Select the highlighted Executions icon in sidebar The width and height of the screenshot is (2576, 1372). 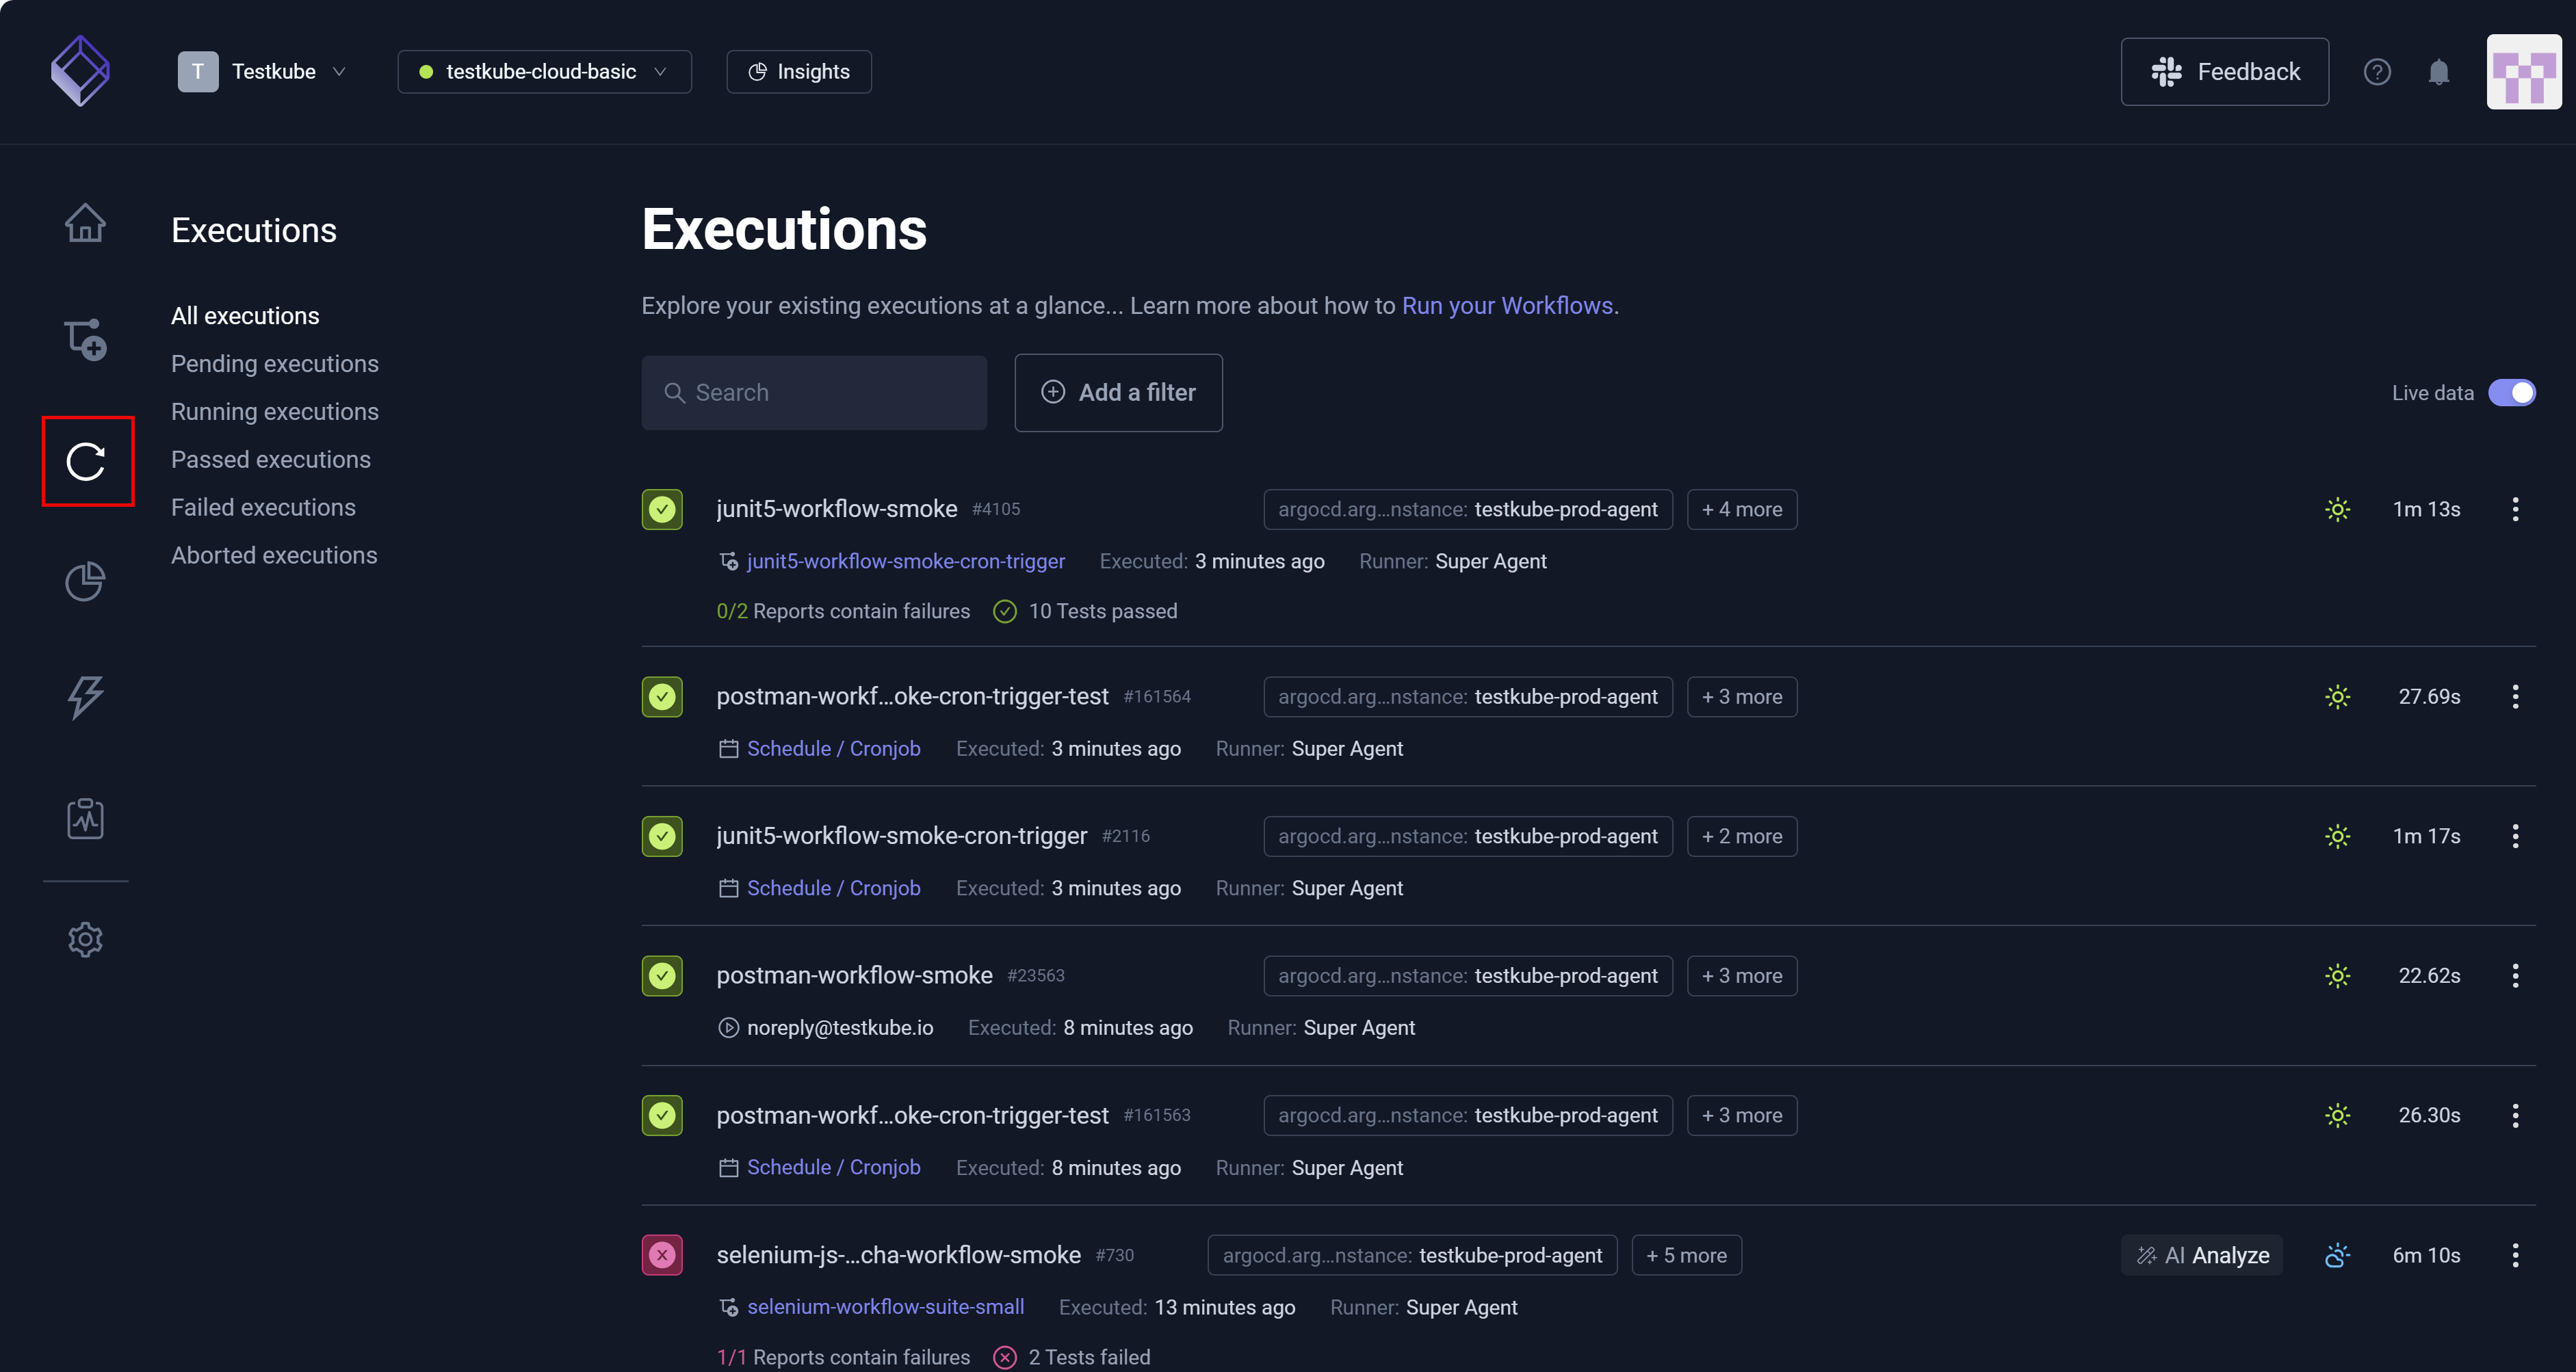click(87, 461)
